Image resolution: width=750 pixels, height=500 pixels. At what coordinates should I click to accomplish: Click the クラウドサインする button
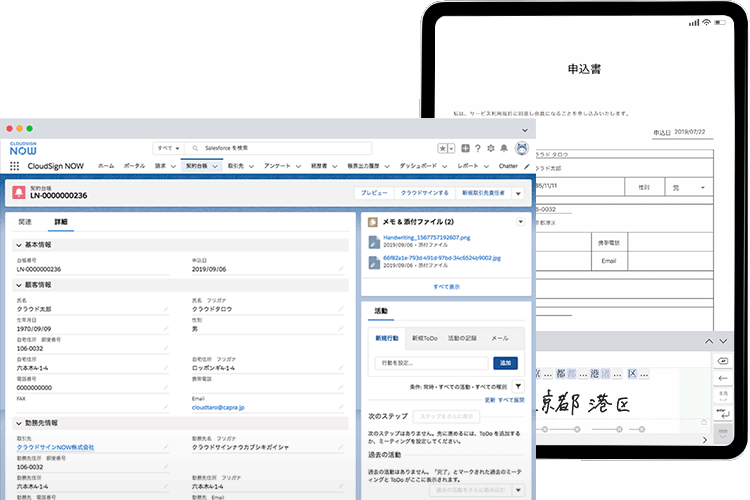(x=425, y=193)
